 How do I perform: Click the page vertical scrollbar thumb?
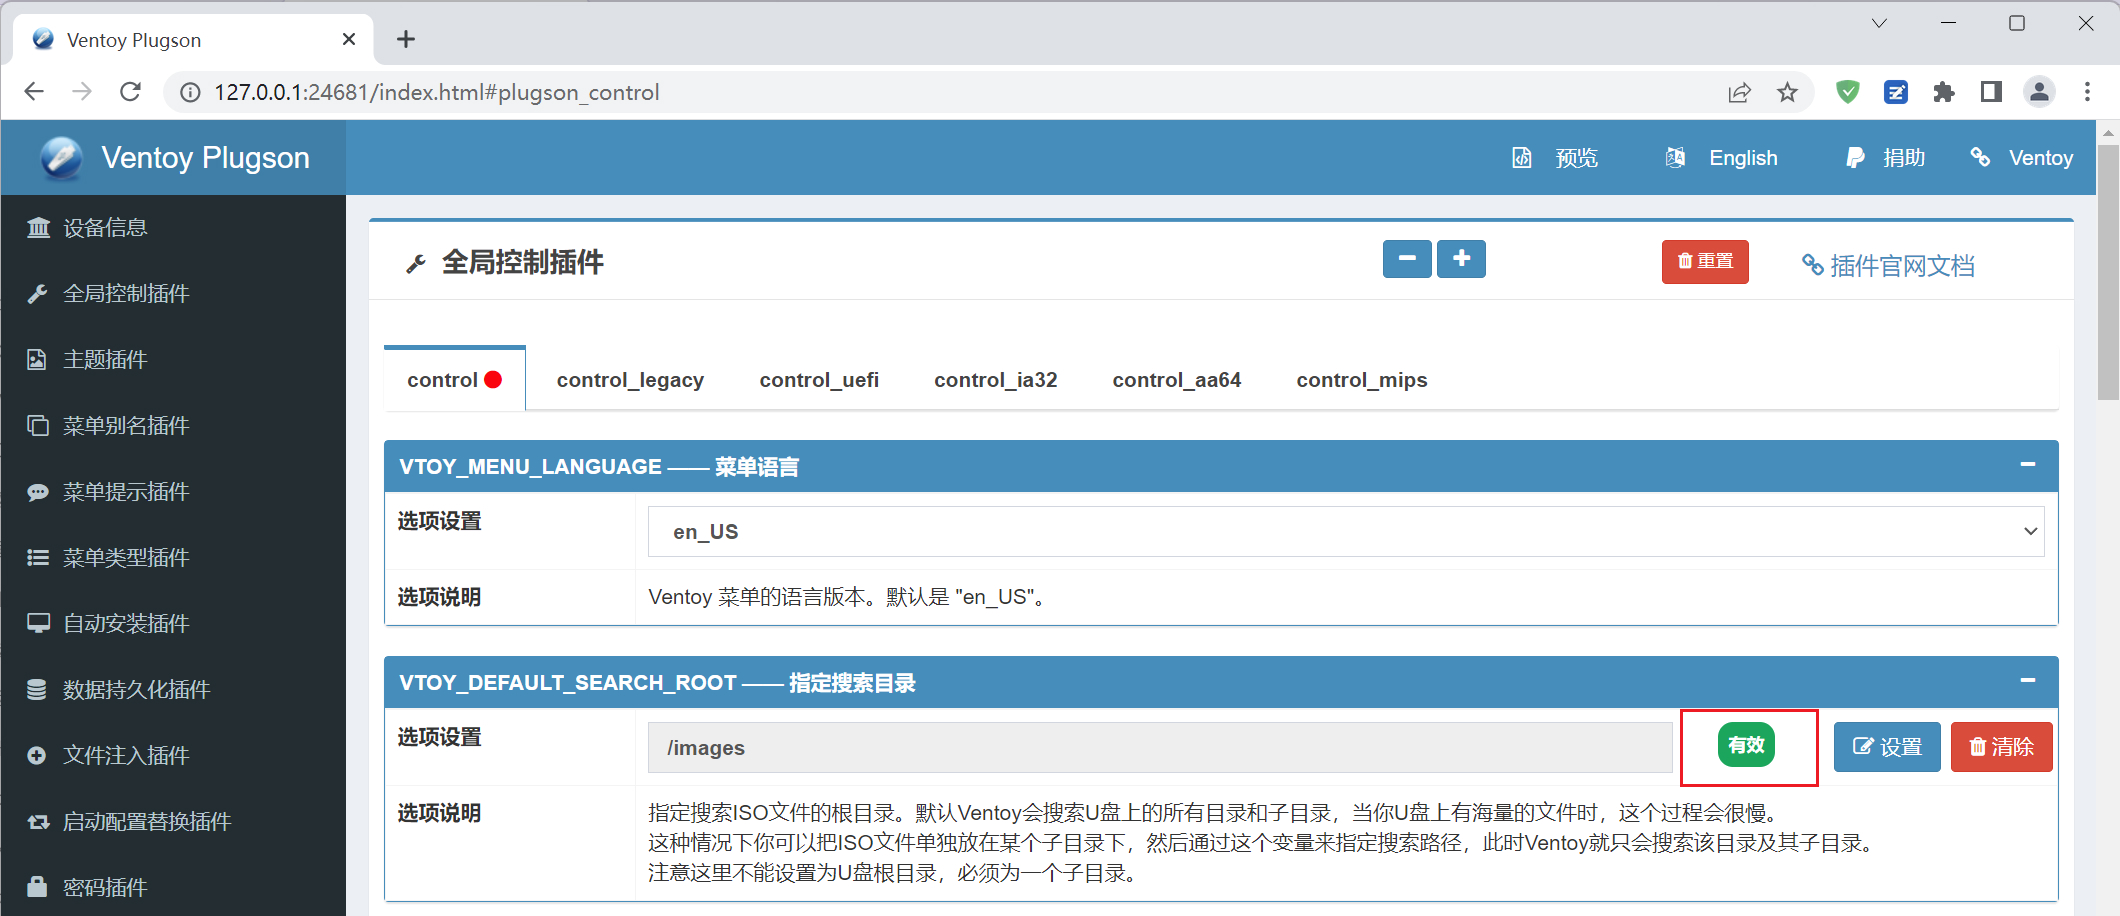tap(2108, 272)
